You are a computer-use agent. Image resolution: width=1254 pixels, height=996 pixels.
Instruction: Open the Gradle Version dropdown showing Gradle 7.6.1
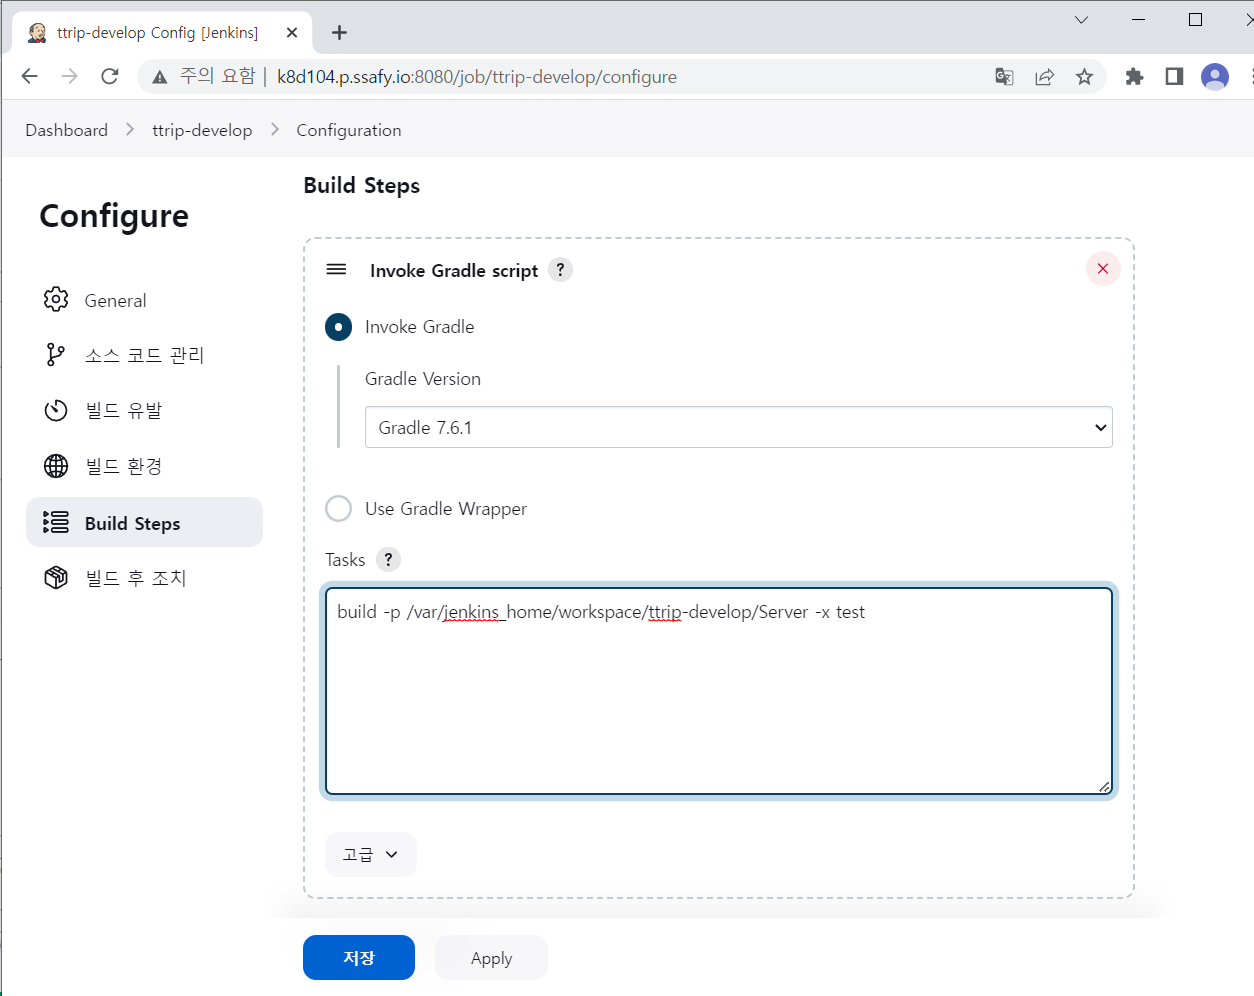[x=738, y=427]
